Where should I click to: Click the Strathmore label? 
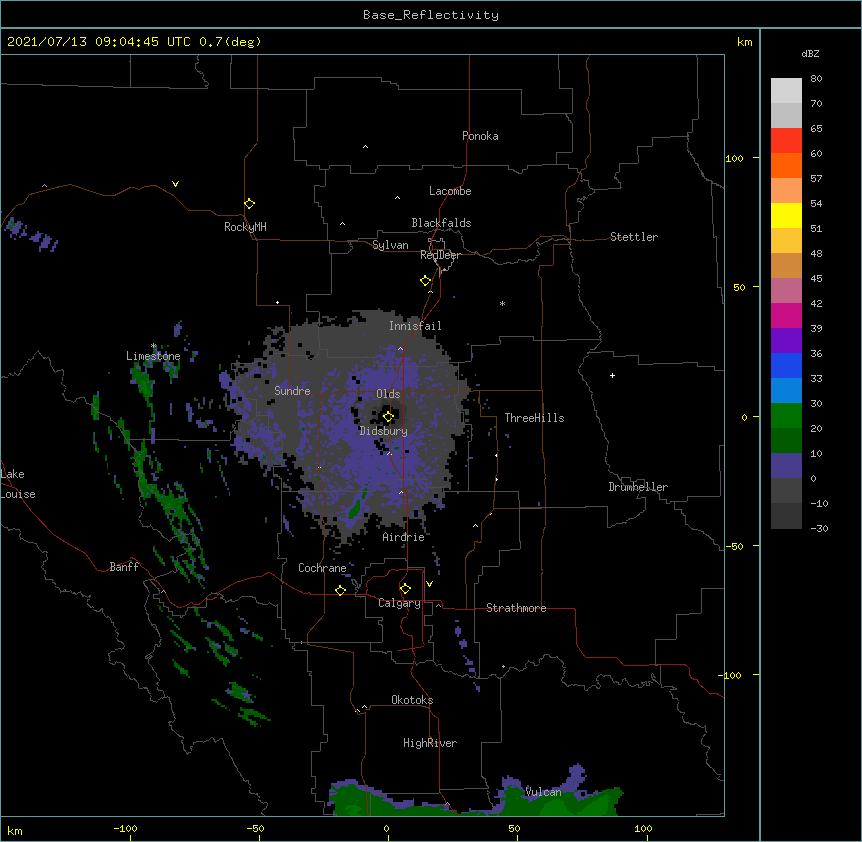pos(516,608)
